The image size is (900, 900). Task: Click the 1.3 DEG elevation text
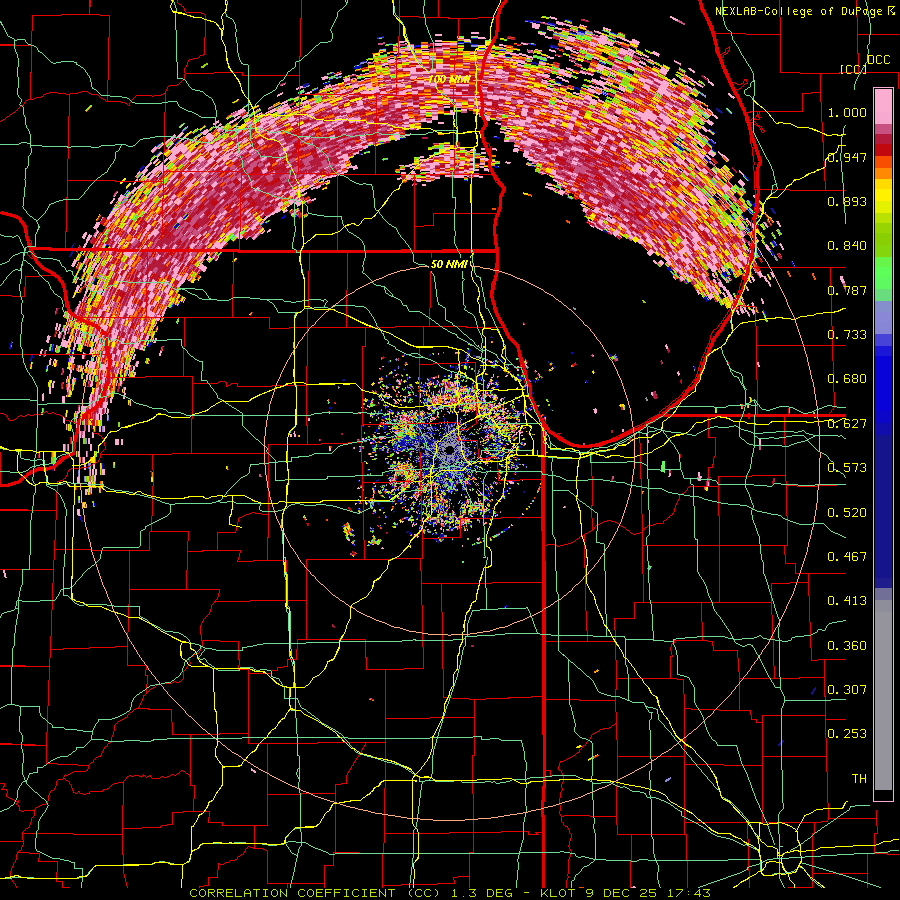(x=480, y=893)
